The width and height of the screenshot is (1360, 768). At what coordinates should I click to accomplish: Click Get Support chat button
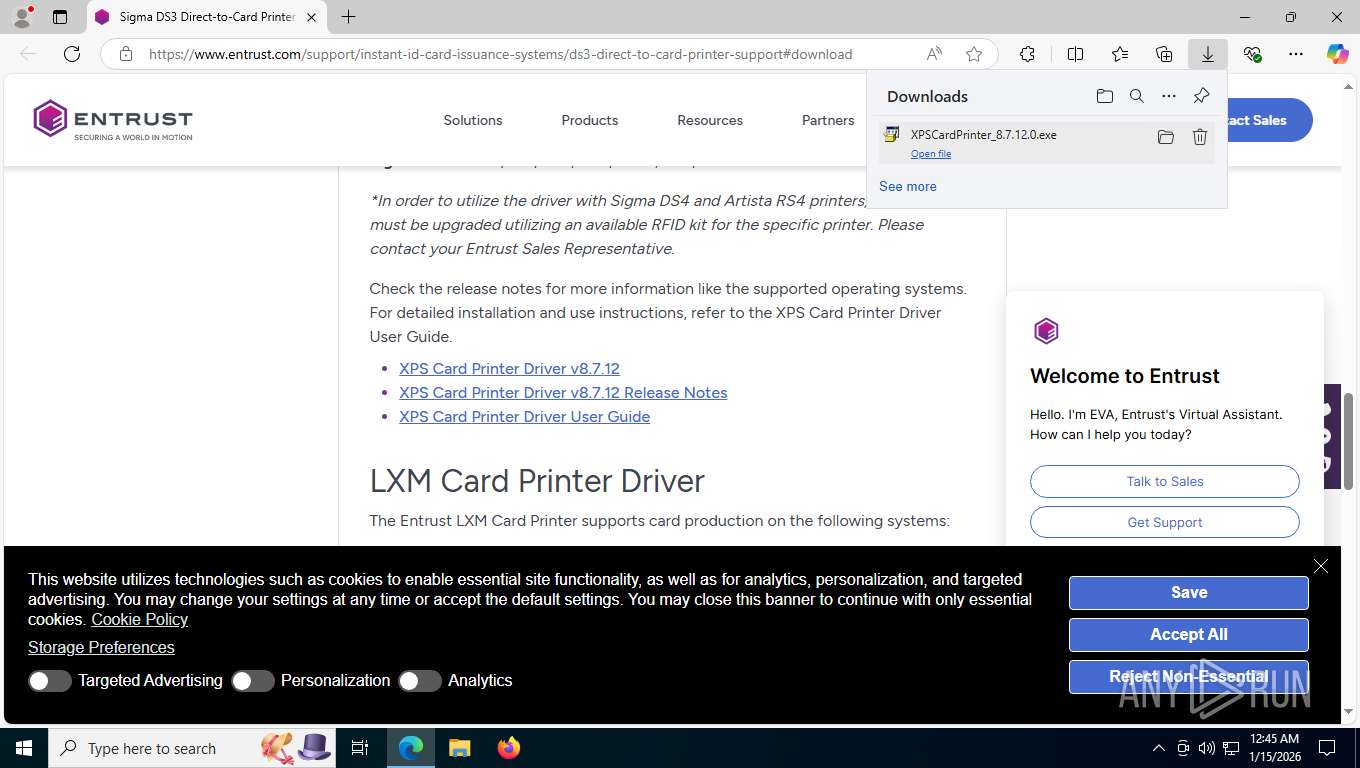click(1165, 522)
